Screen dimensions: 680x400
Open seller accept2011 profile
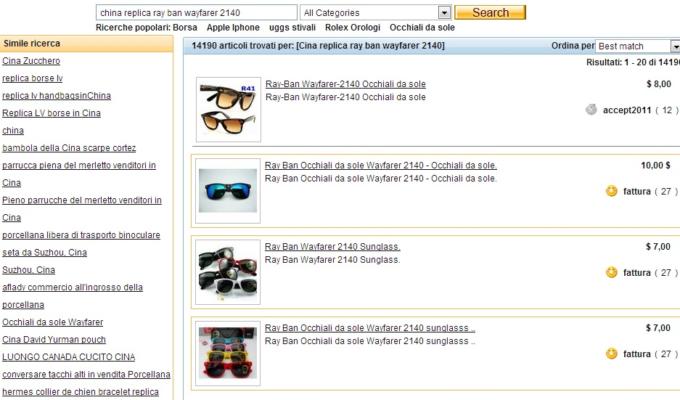tap(627, 110)
